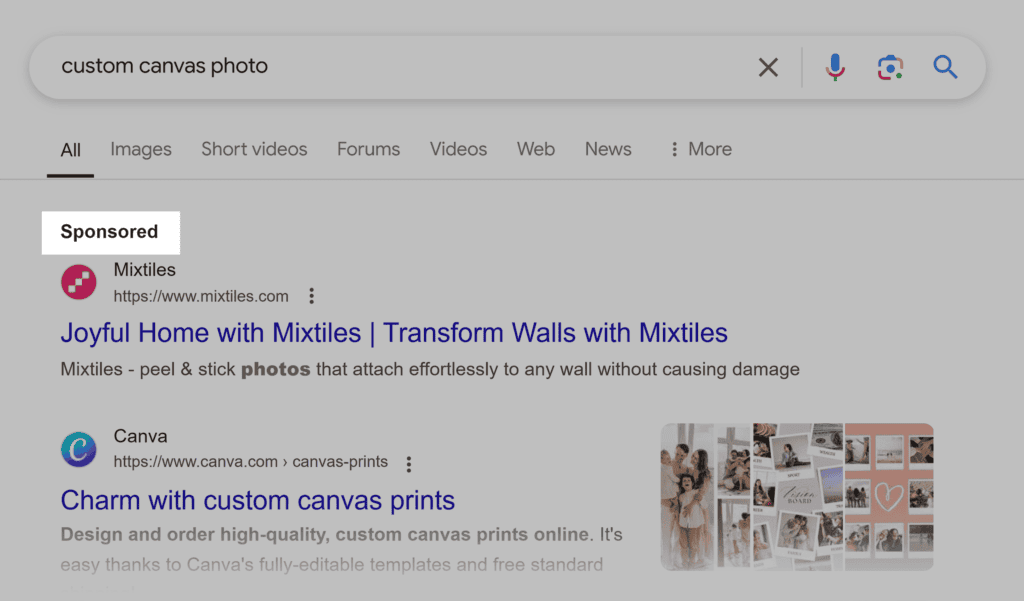Open three-dot options beside mixtiles.com URL
1024x601 pixels.
pos(312,296)
